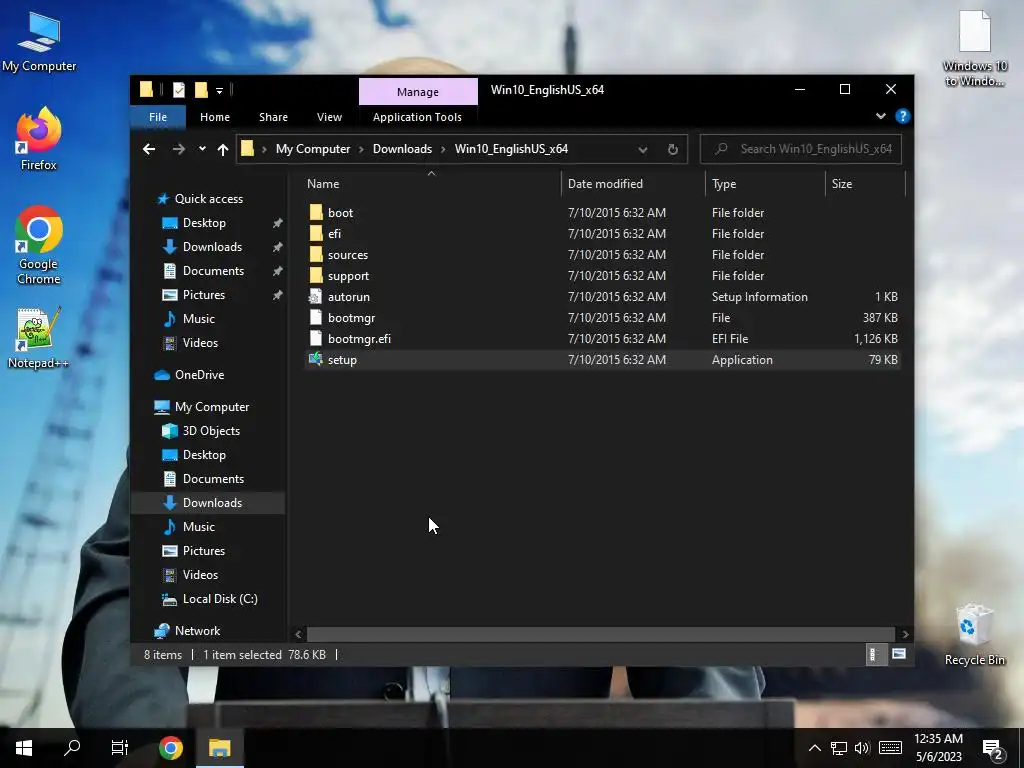Open the recent locations dropdown arrow
The image size is (1024, 768).
pos(202,149)
